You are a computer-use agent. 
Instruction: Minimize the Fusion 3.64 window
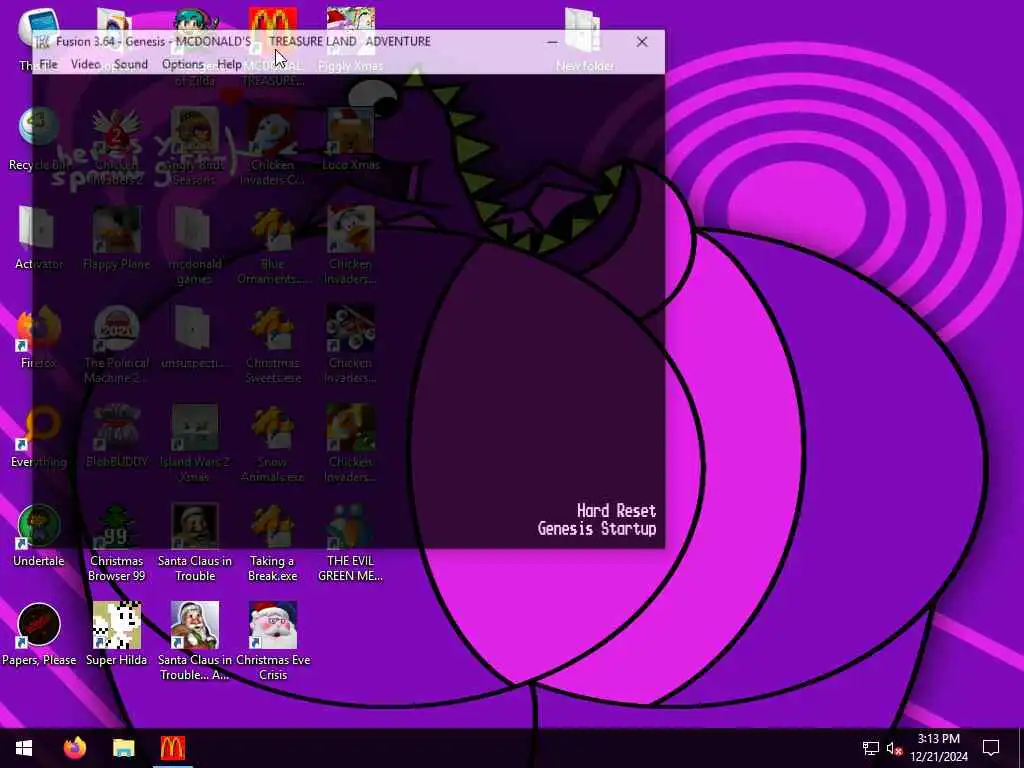click(x=552, y=42)
